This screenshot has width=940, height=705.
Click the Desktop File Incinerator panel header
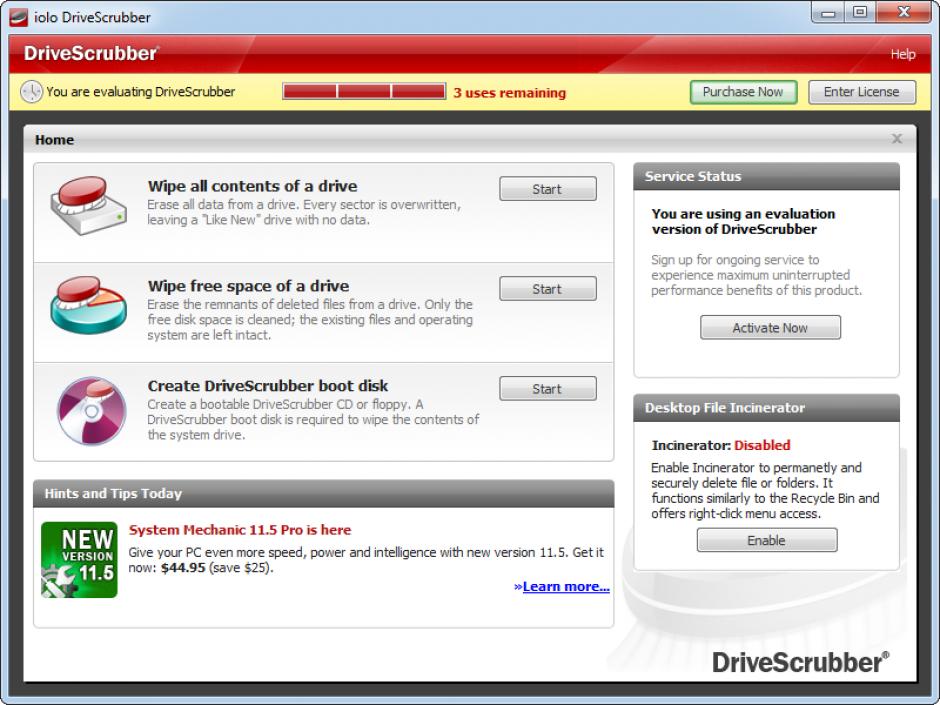pyautogui.click(x=767, y=408)
